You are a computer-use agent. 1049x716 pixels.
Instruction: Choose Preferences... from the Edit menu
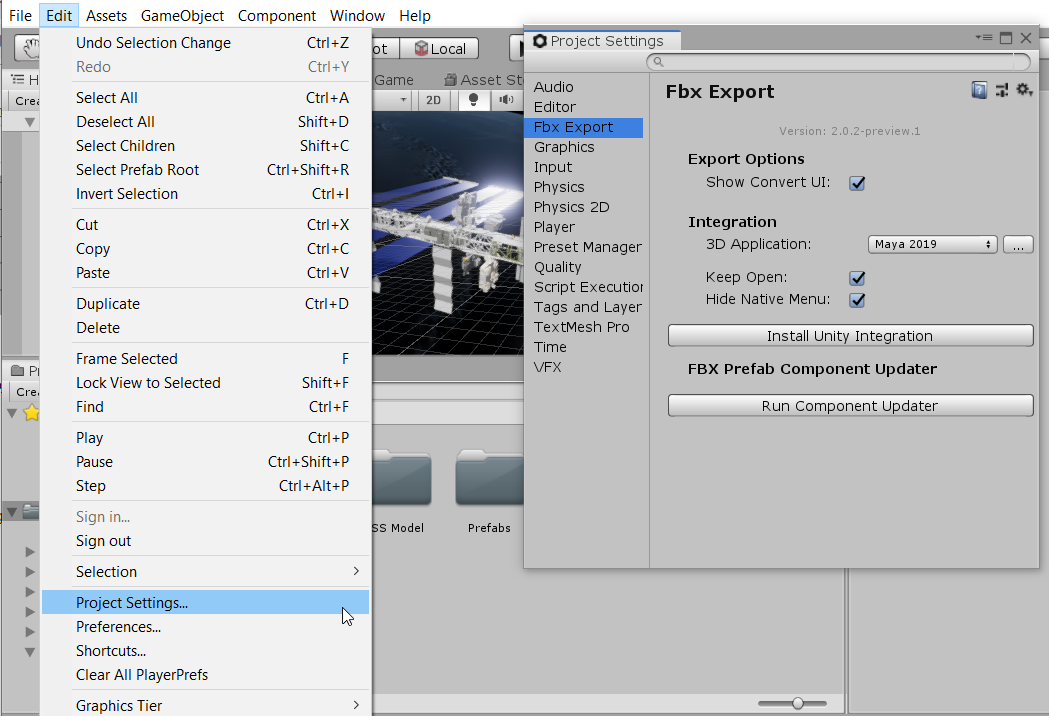[x=118, y=627]
